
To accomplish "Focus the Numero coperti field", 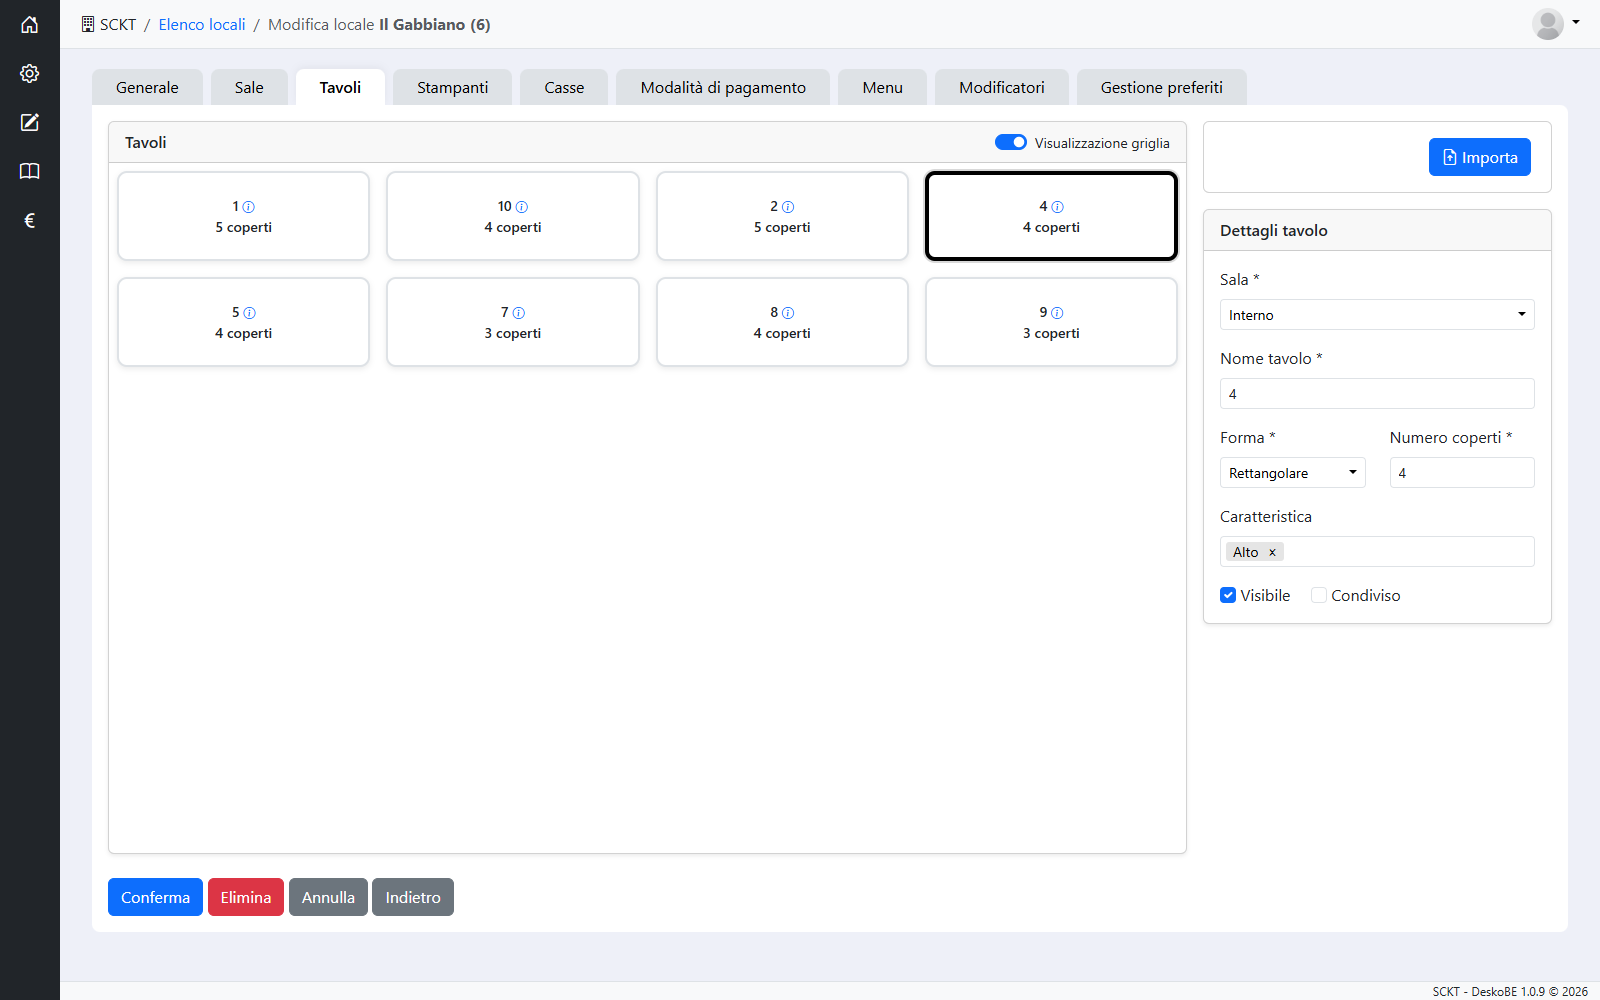I will (1462, 473).
